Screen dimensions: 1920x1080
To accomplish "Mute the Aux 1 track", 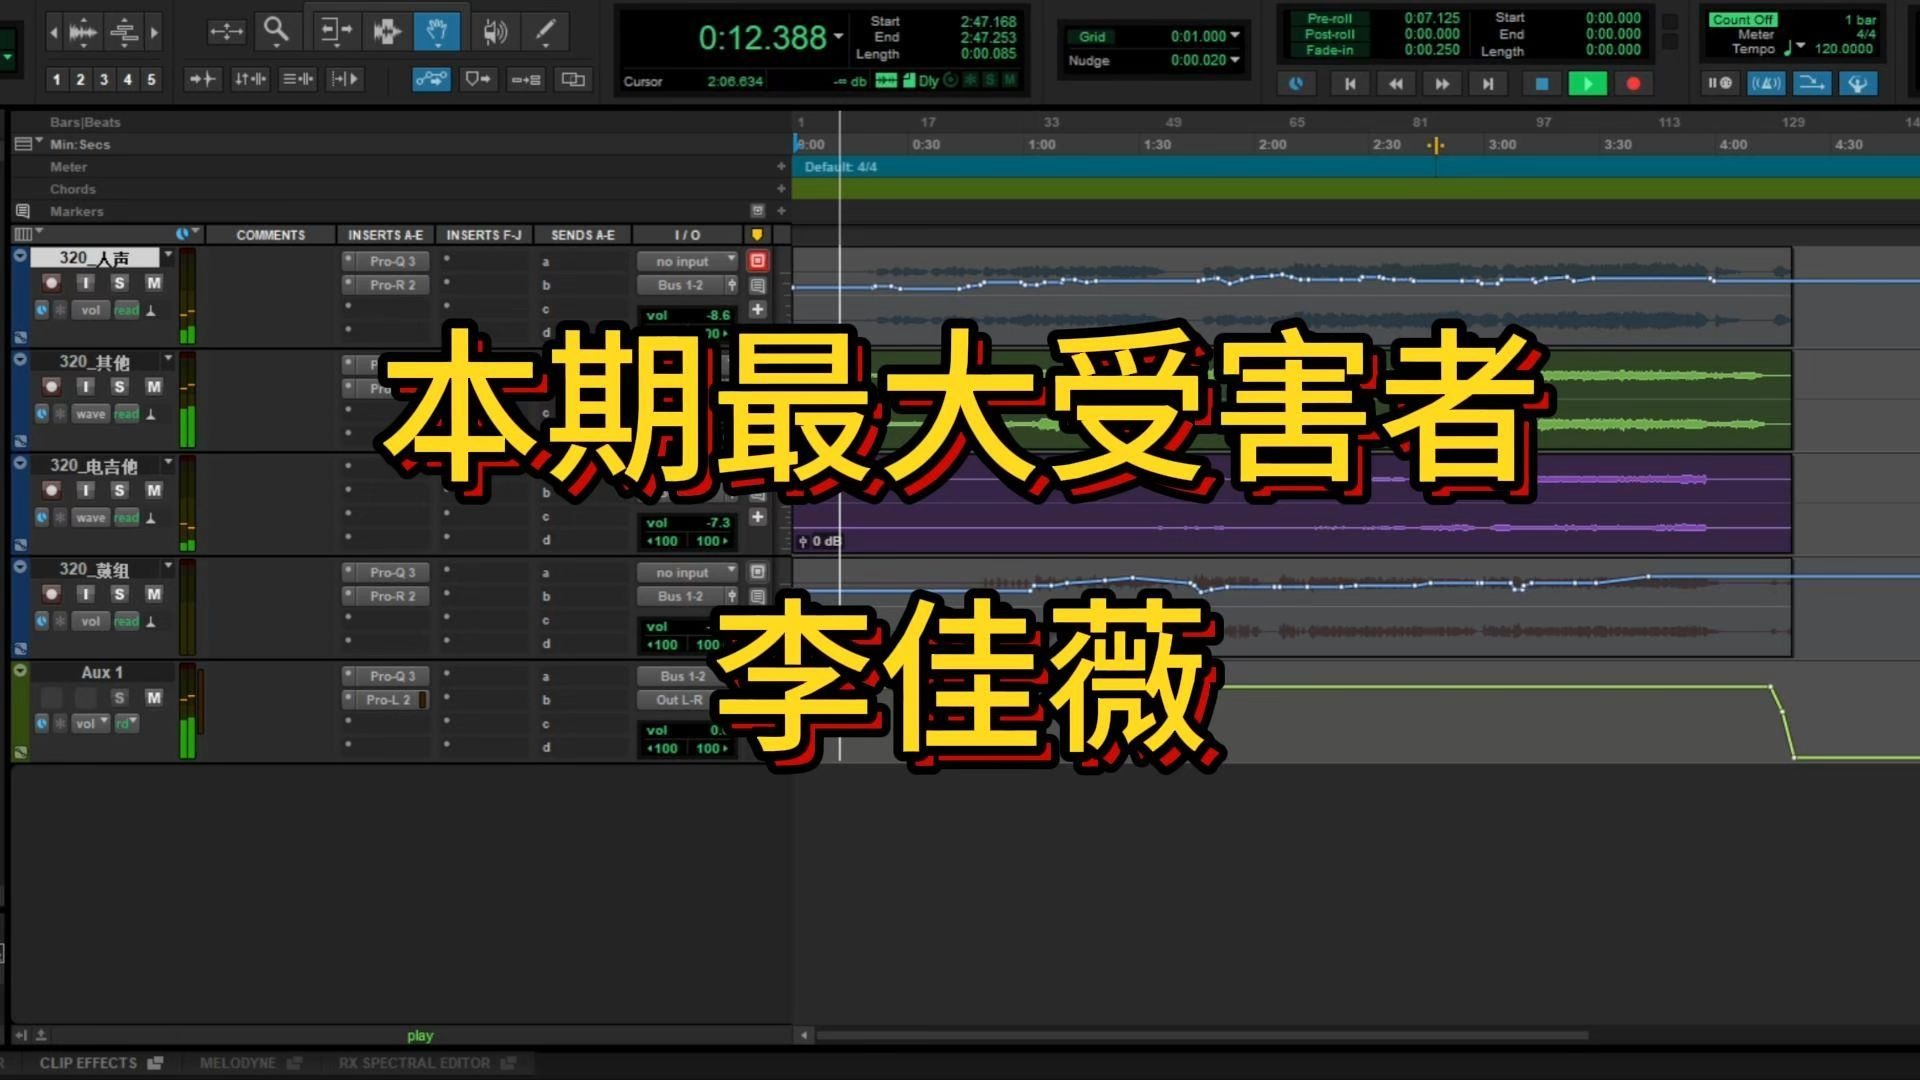I will 153,697.
